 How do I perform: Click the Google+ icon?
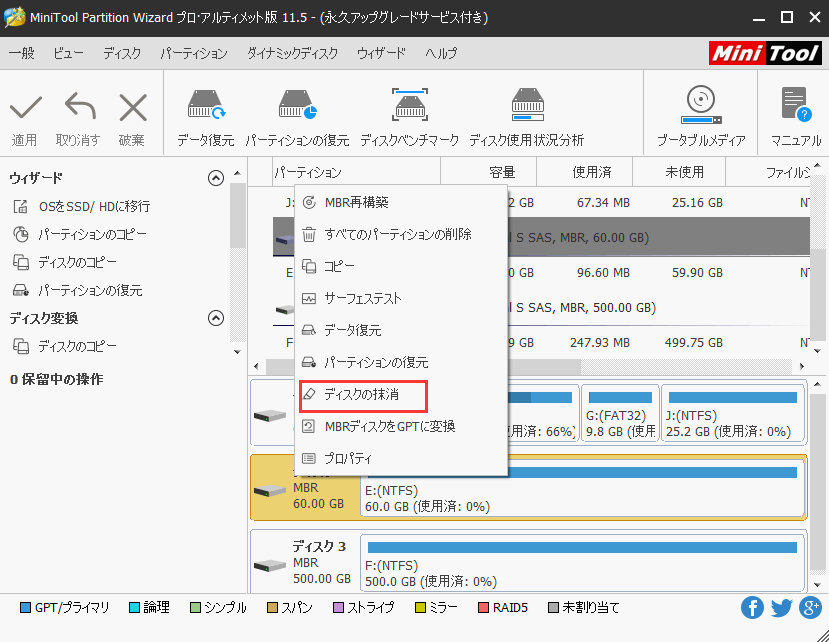pyautogui.click(x=809, y=607)
